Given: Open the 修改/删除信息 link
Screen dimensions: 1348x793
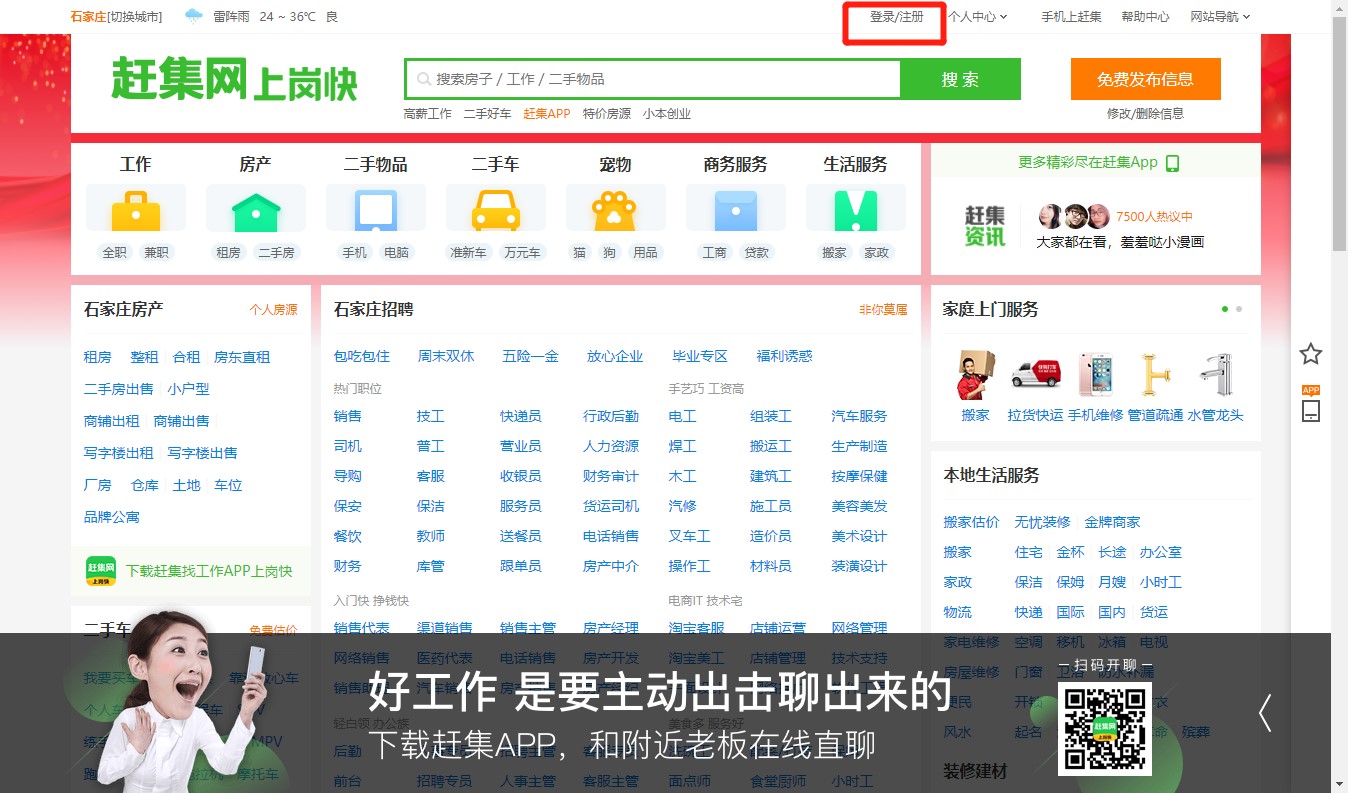Looking at the screenshot, I should point(1145,114).
